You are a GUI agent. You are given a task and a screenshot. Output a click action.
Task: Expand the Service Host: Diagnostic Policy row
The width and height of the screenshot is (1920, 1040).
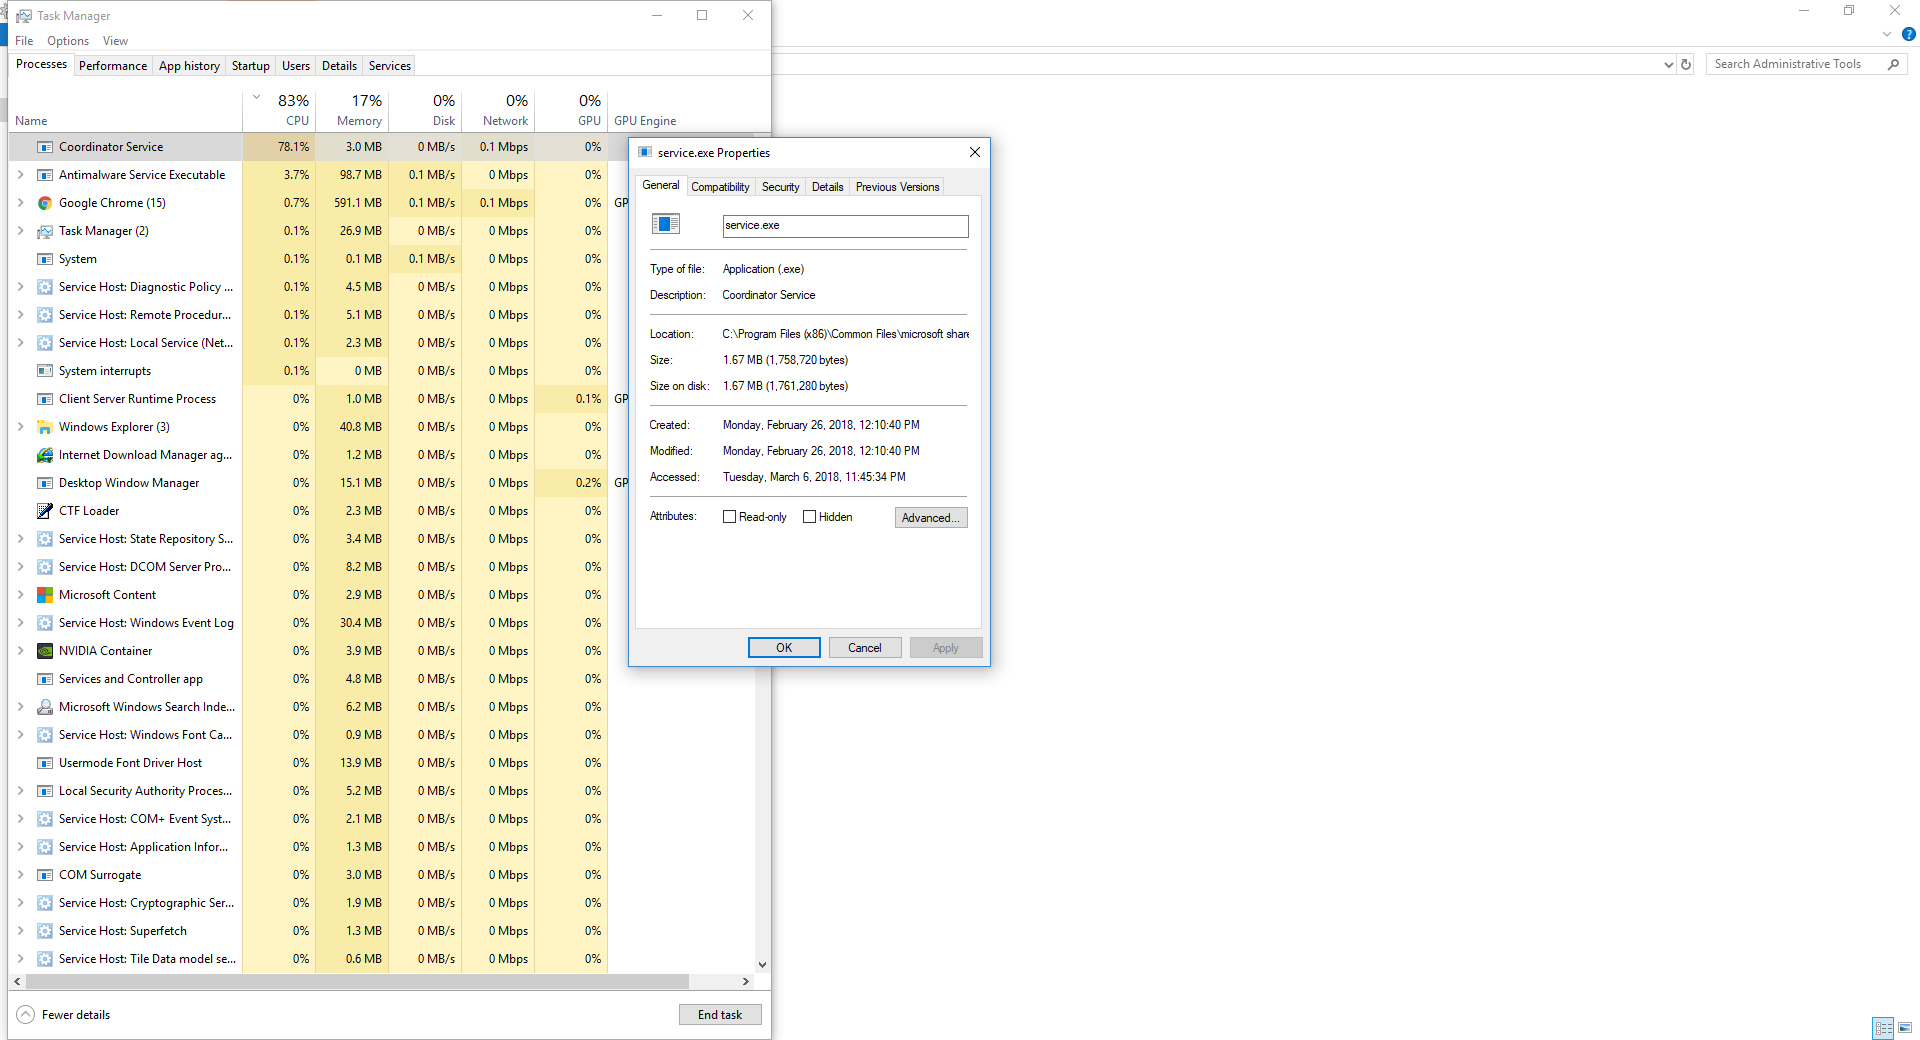pos(20,287)
